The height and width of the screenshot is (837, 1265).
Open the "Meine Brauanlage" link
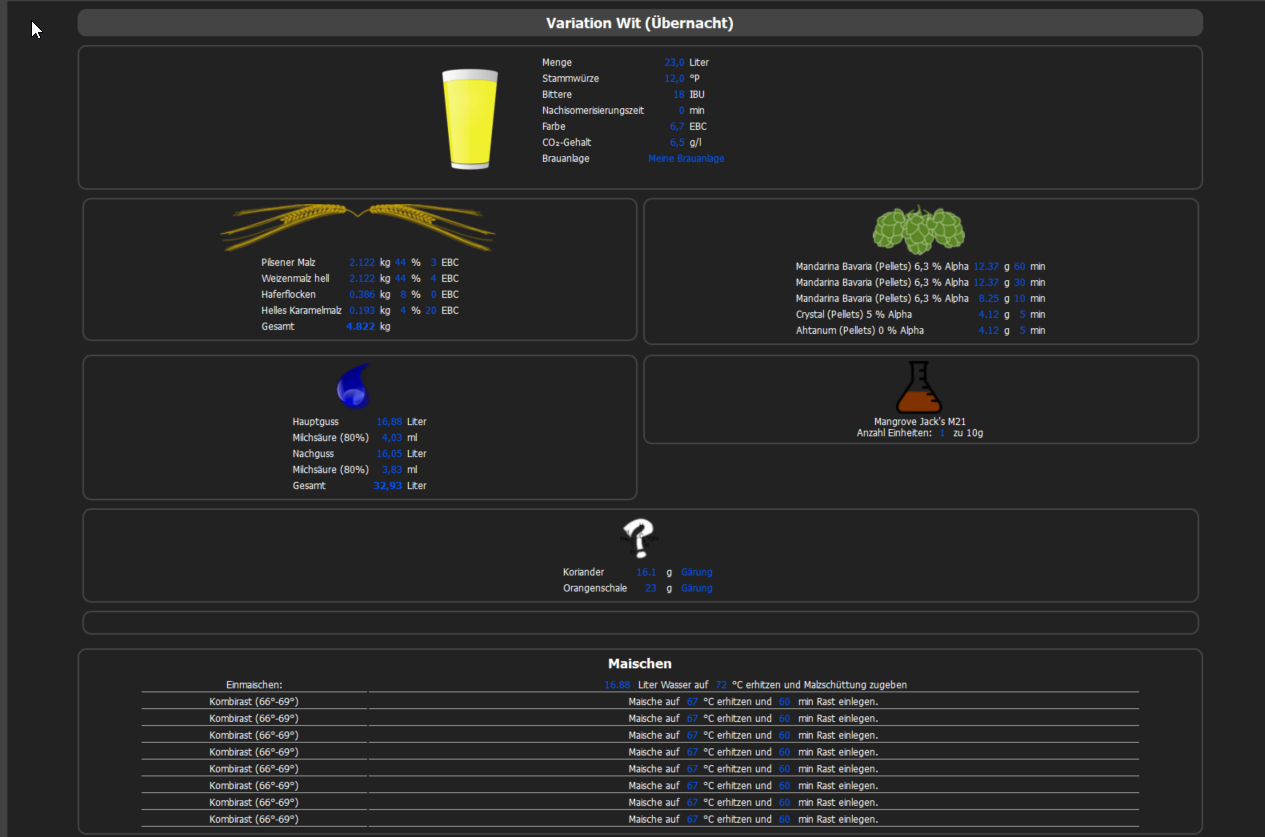[x=686, y=159]
